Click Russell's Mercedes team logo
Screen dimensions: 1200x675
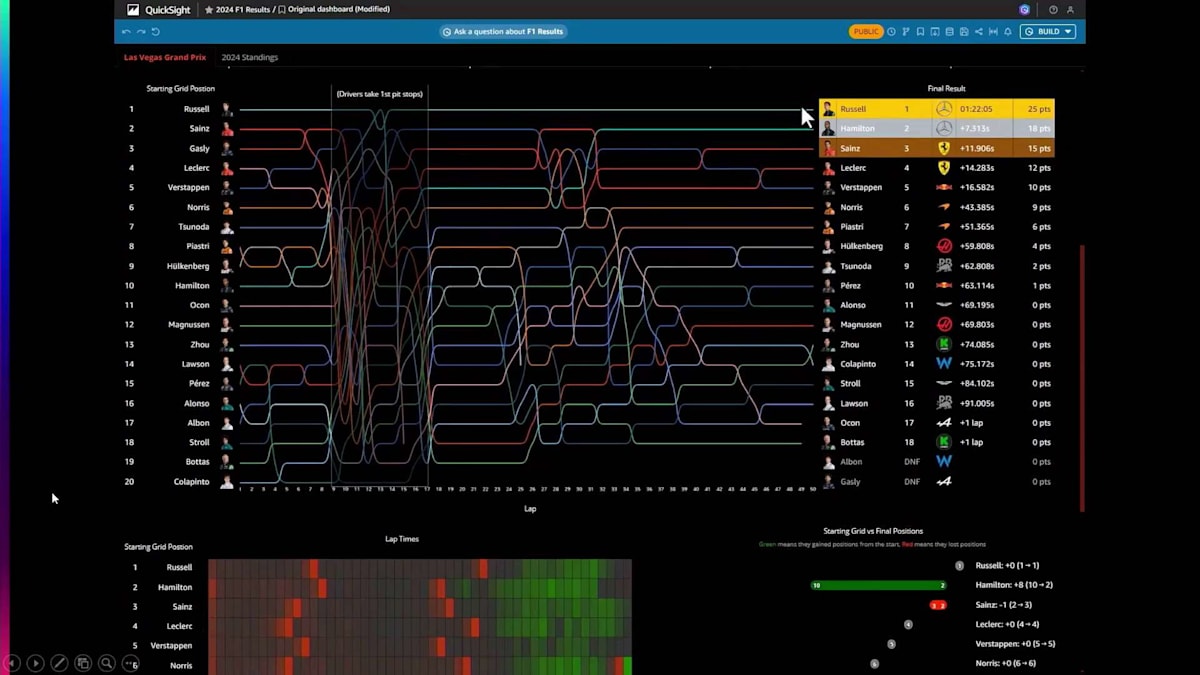[x=944, y=109]
